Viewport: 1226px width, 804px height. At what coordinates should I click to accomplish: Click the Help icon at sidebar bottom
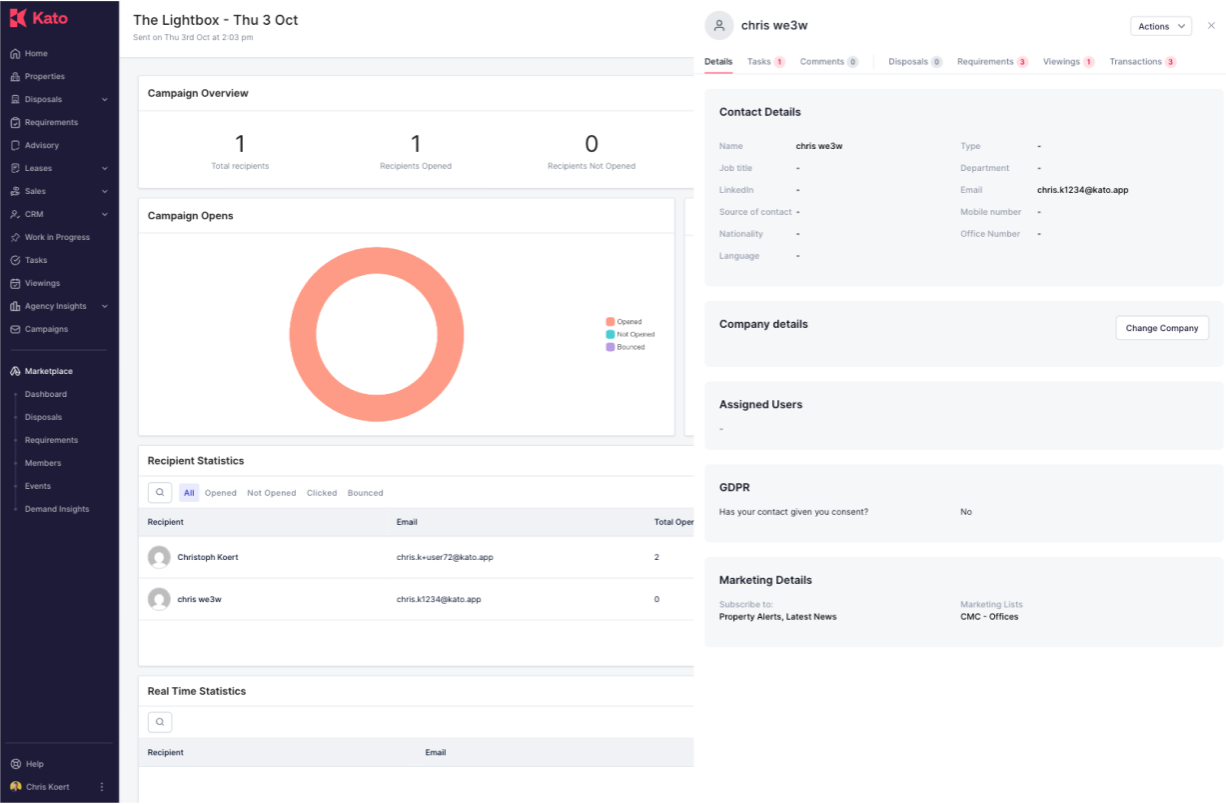tap(15, 764)
